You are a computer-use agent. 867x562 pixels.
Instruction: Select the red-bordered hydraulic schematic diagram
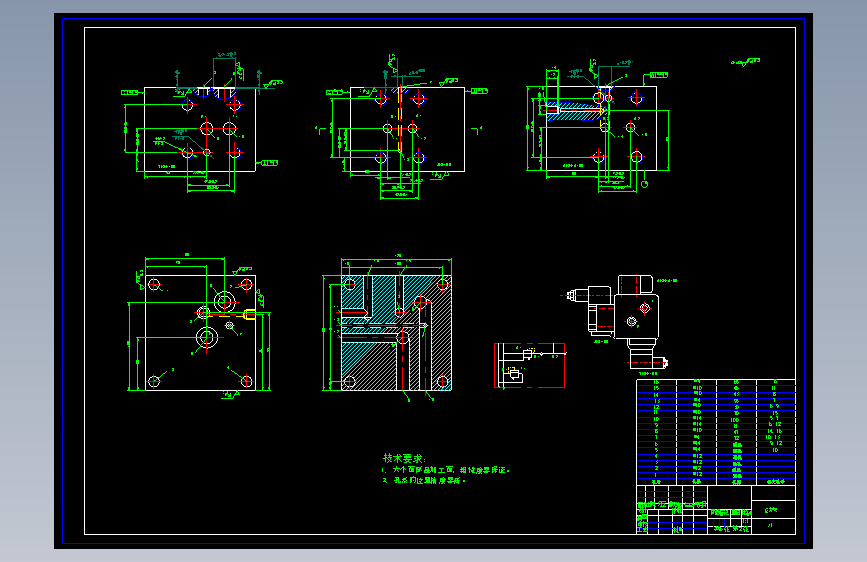530,365
